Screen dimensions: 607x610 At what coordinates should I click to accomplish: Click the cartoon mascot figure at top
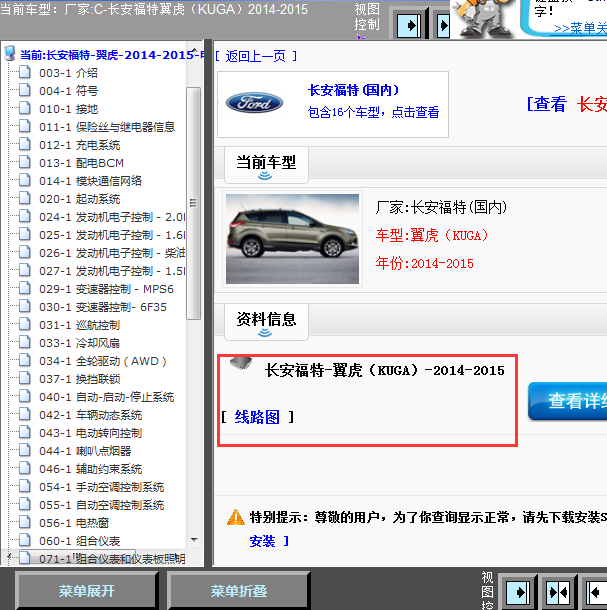[483, 19]
